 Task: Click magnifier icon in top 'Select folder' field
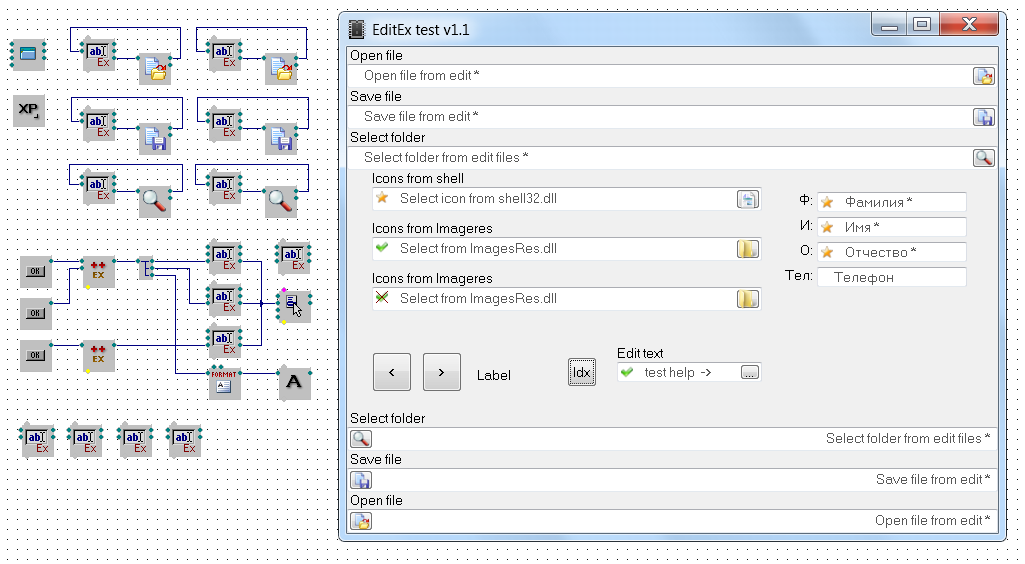[983, 158]
